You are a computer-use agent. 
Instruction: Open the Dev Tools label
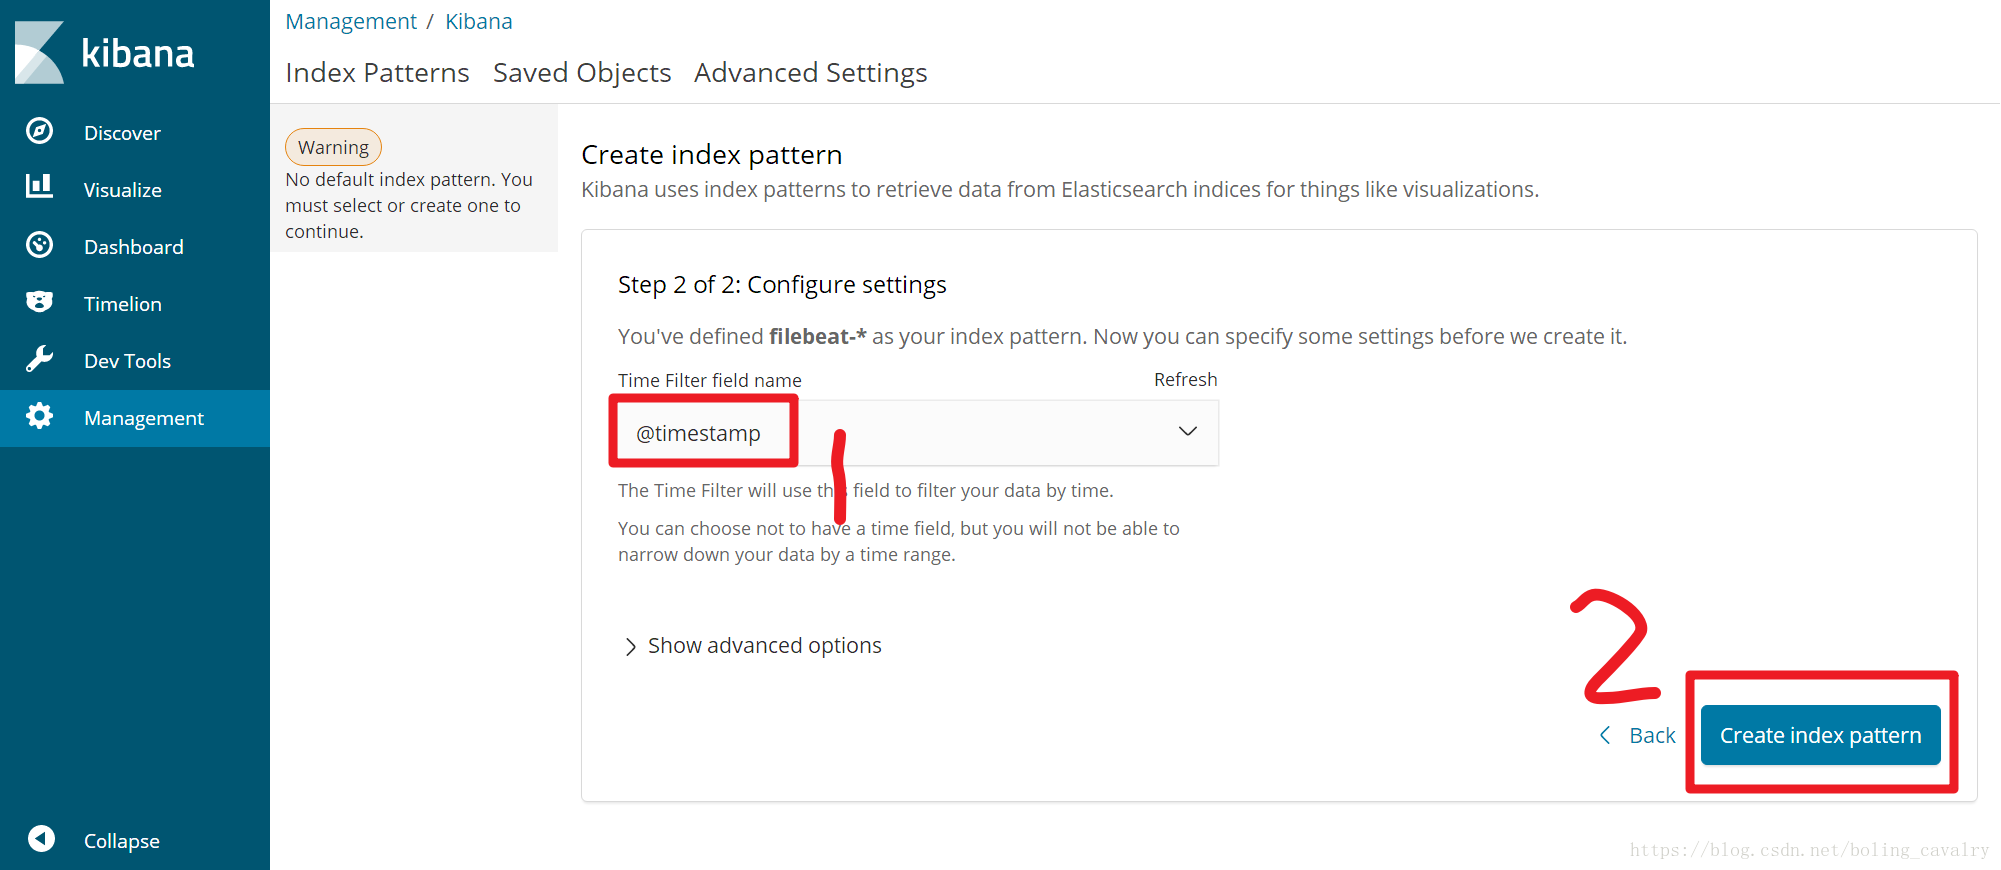coord(127,361)
